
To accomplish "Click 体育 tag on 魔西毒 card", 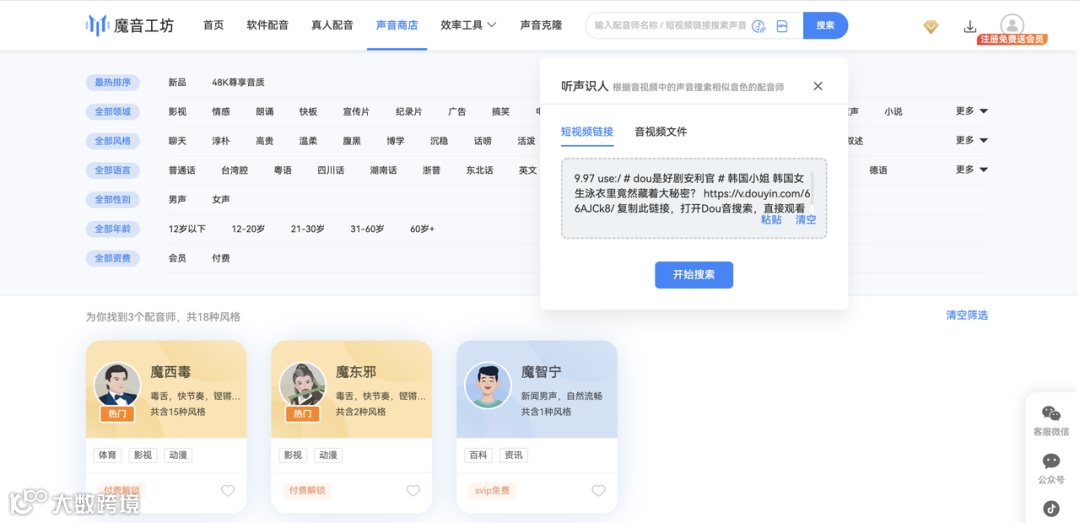I will (x=107, y=455).
